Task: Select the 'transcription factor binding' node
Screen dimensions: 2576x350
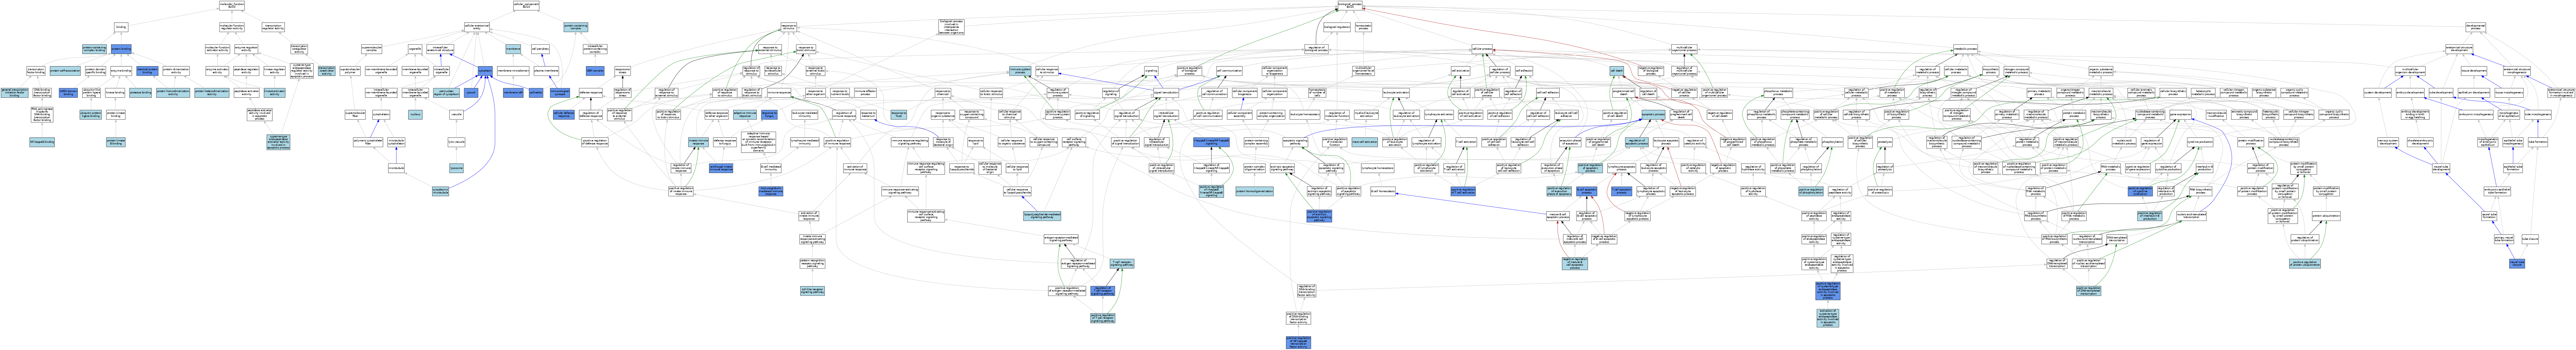Action: click(x=36, y=71)
